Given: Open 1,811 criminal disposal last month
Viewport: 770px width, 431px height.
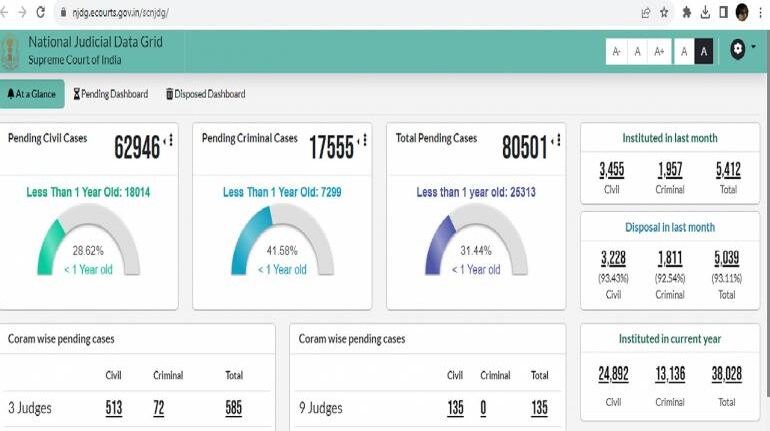Looking at the screenshot, I should [x=670, y=258].
